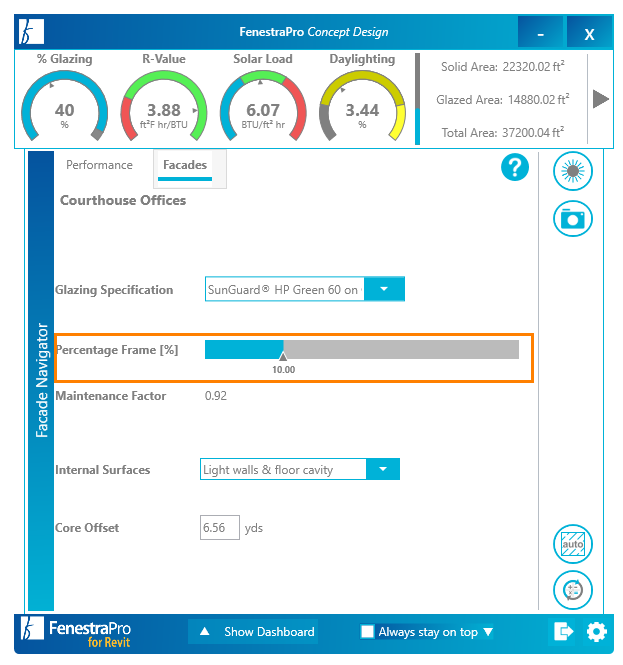This screenshot has height=665, width=623.
Task: Switch to the Performance tab
Action: (x=99, y=165)
